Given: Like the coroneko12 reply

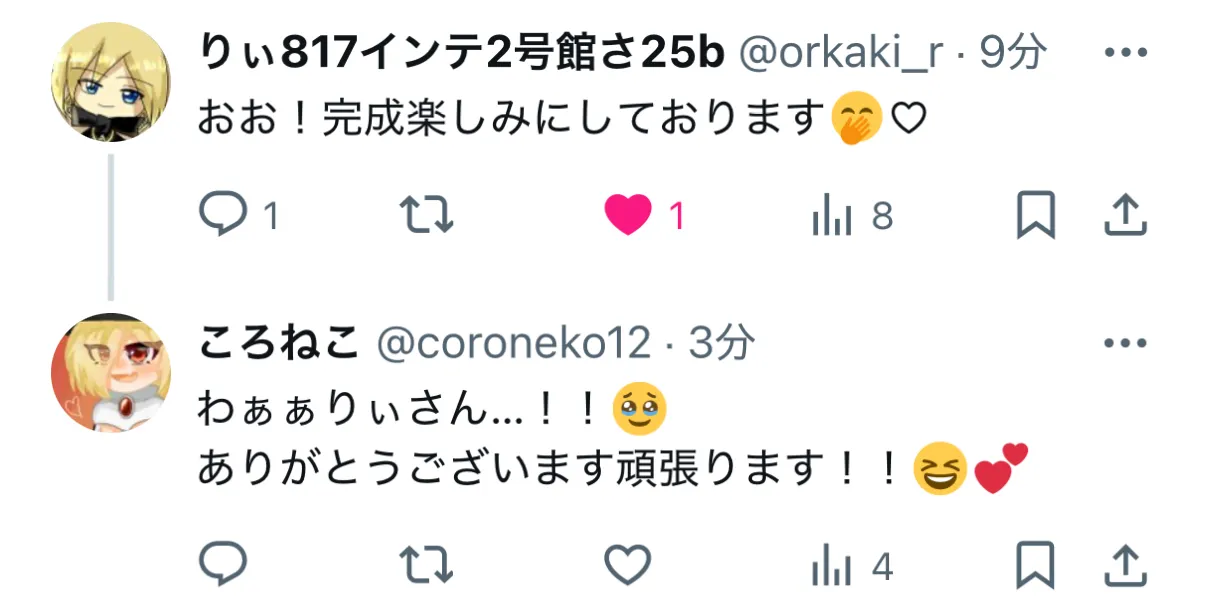Looking at the screenshot, I should point(629,567).
